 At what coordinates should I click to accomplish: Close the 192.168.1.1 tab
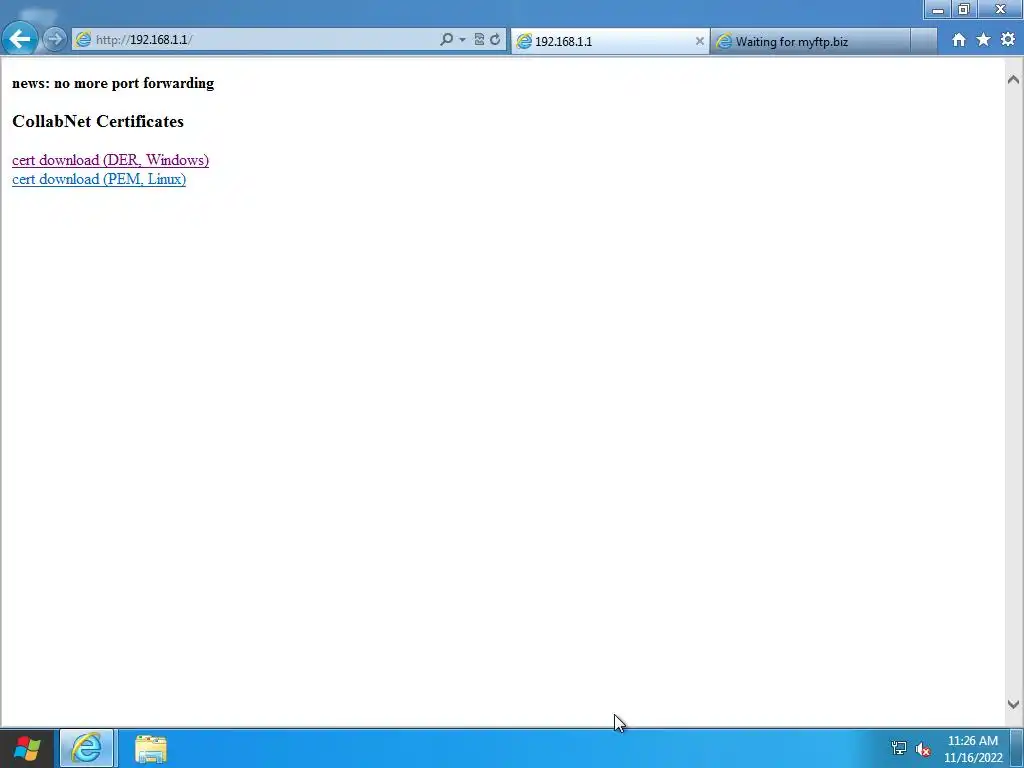[699, 41]
